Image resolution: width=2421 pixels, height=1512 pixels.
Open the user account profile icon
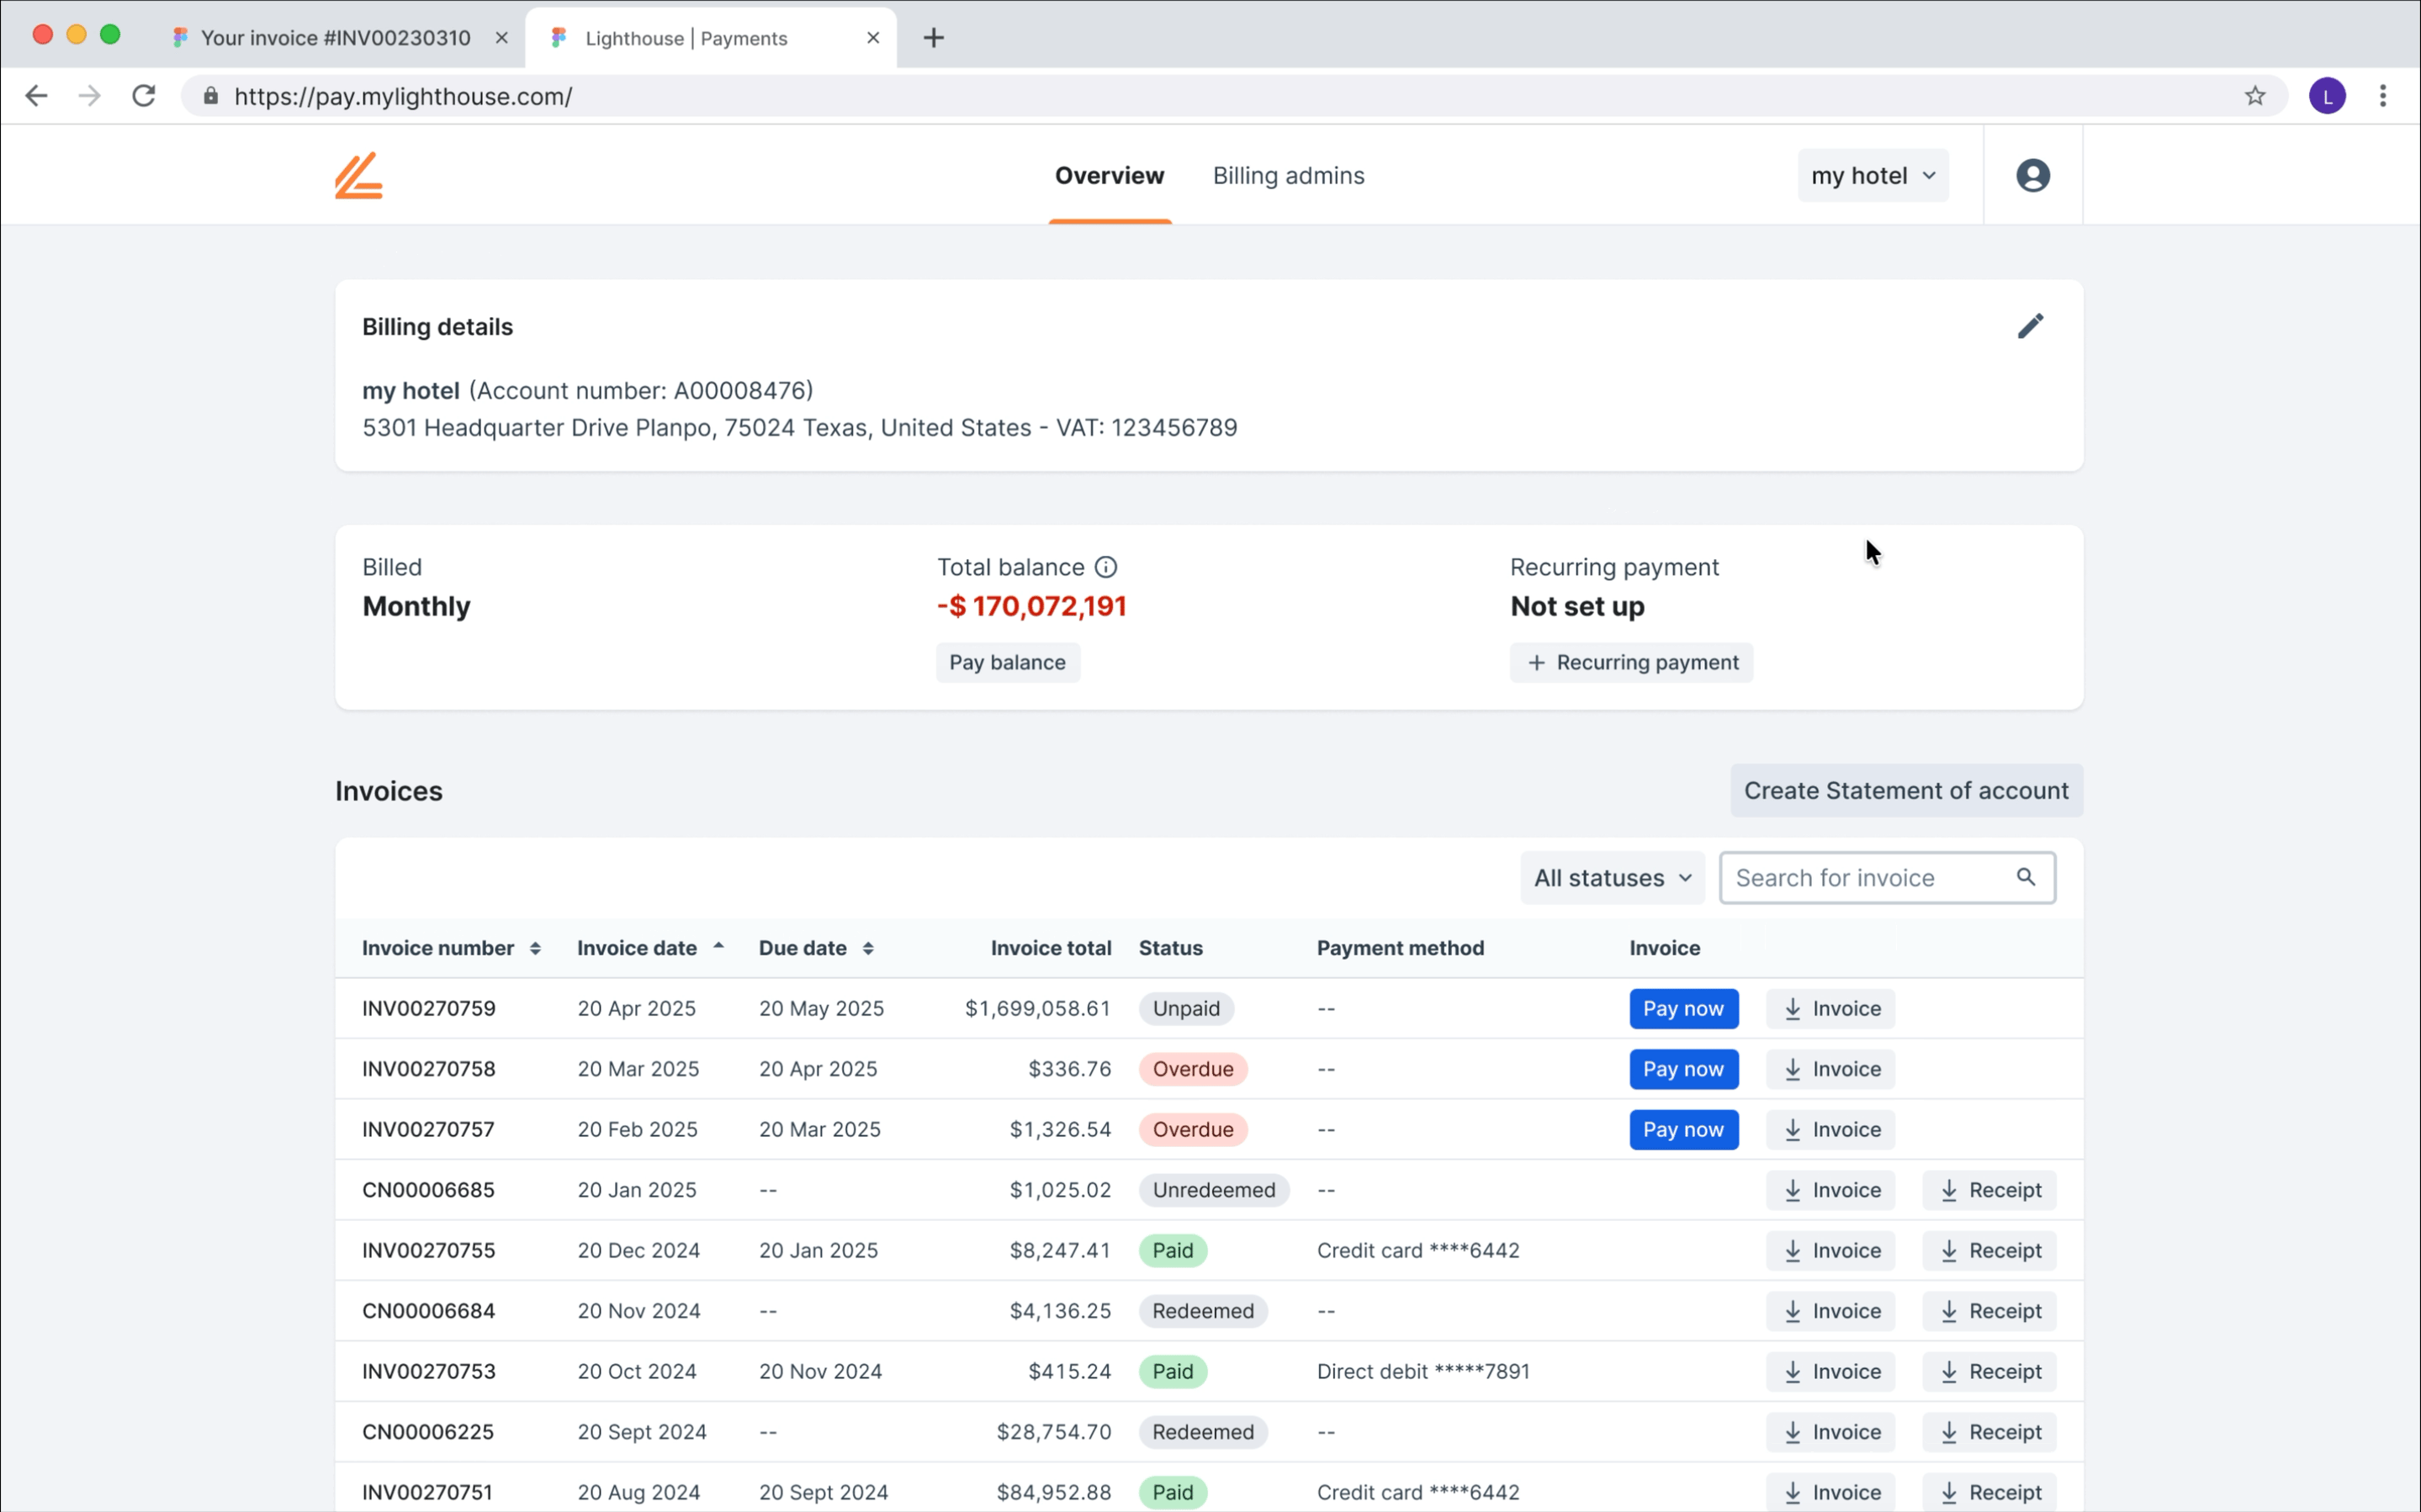[2032, 176]
